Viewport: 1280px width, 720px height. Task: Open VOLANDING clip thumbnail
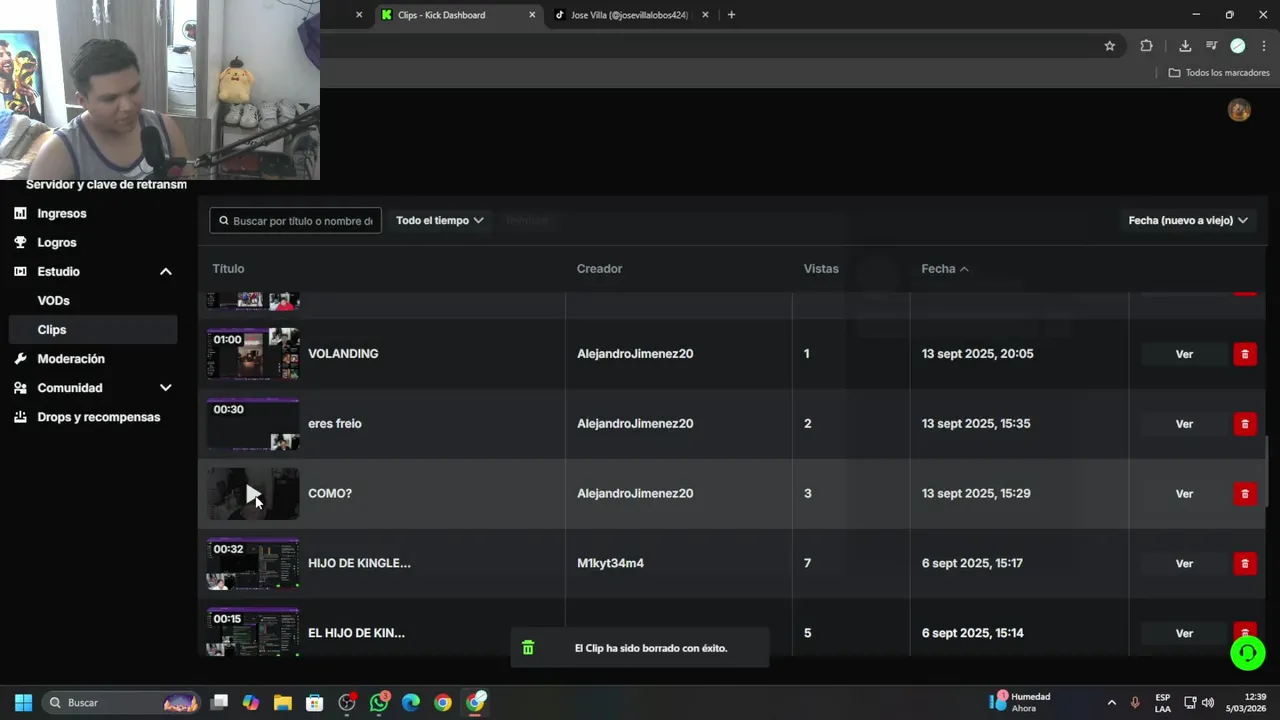point(253,354)
